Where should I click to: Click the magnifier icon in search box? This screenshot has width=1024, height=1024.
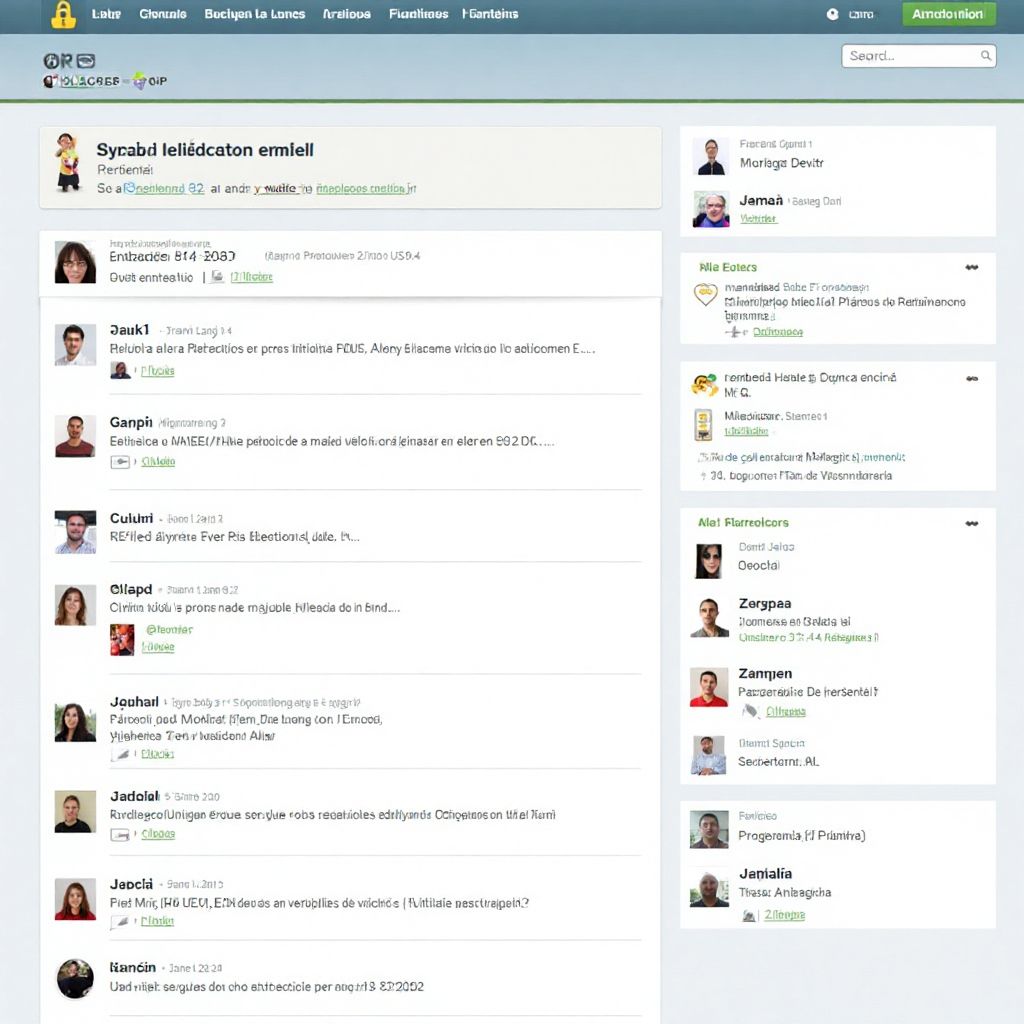(985, 56)
